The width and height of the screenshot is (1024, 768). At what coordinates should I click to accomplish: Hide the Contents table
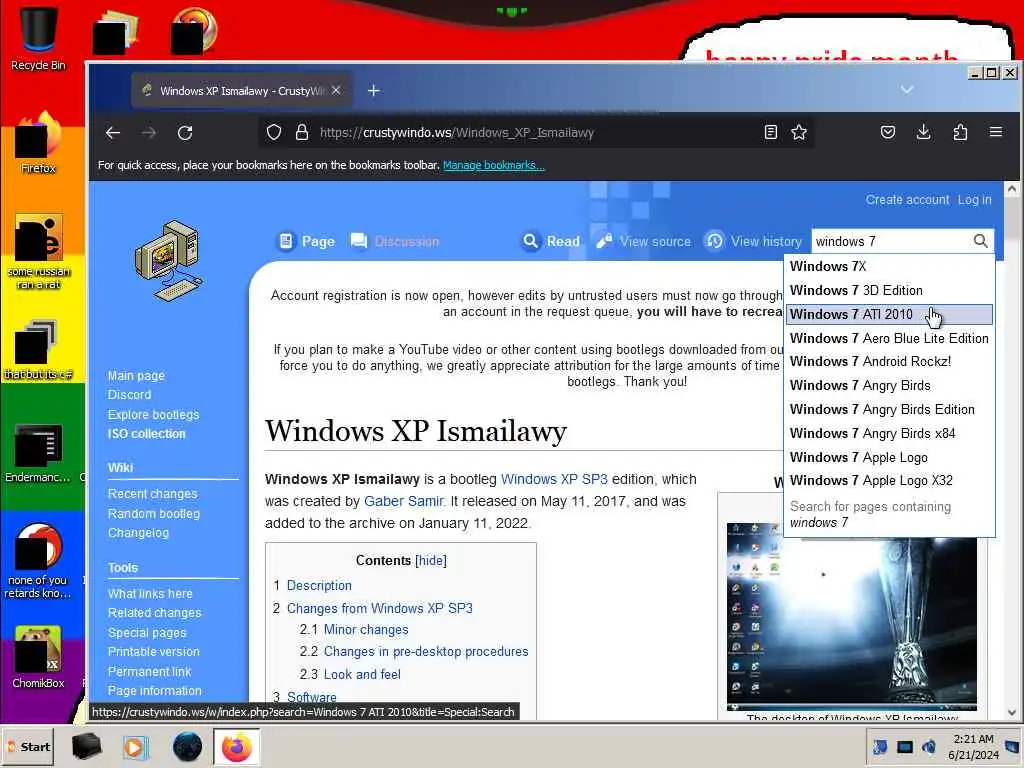click(431, 560)
